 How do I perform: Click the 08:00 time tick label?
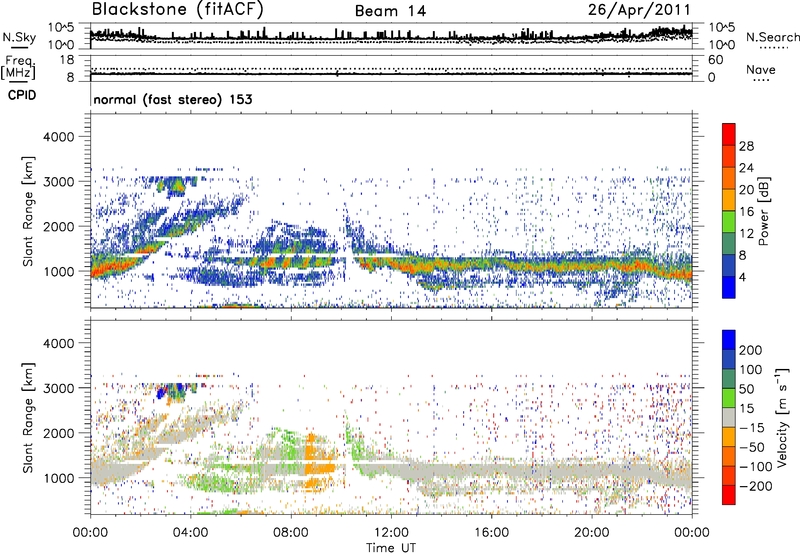tap(291, 533)
